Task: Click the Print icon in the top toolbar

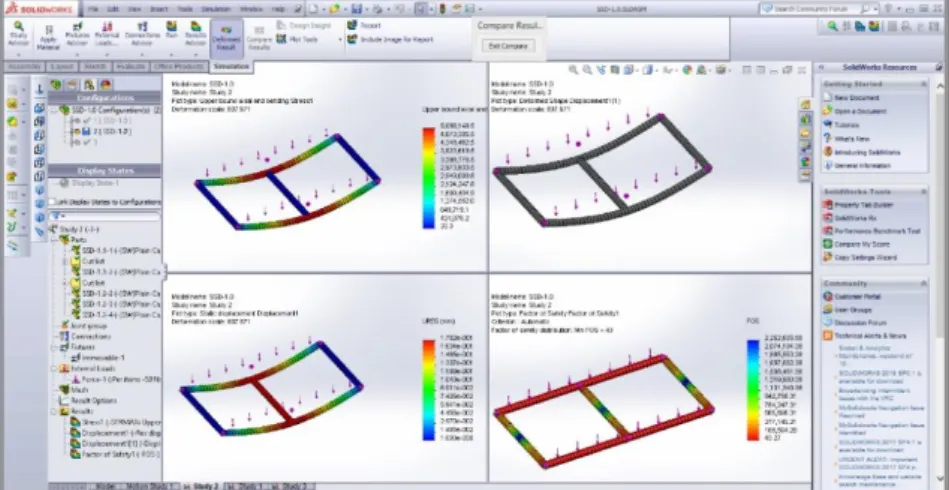Action: (x=377, y=9)
